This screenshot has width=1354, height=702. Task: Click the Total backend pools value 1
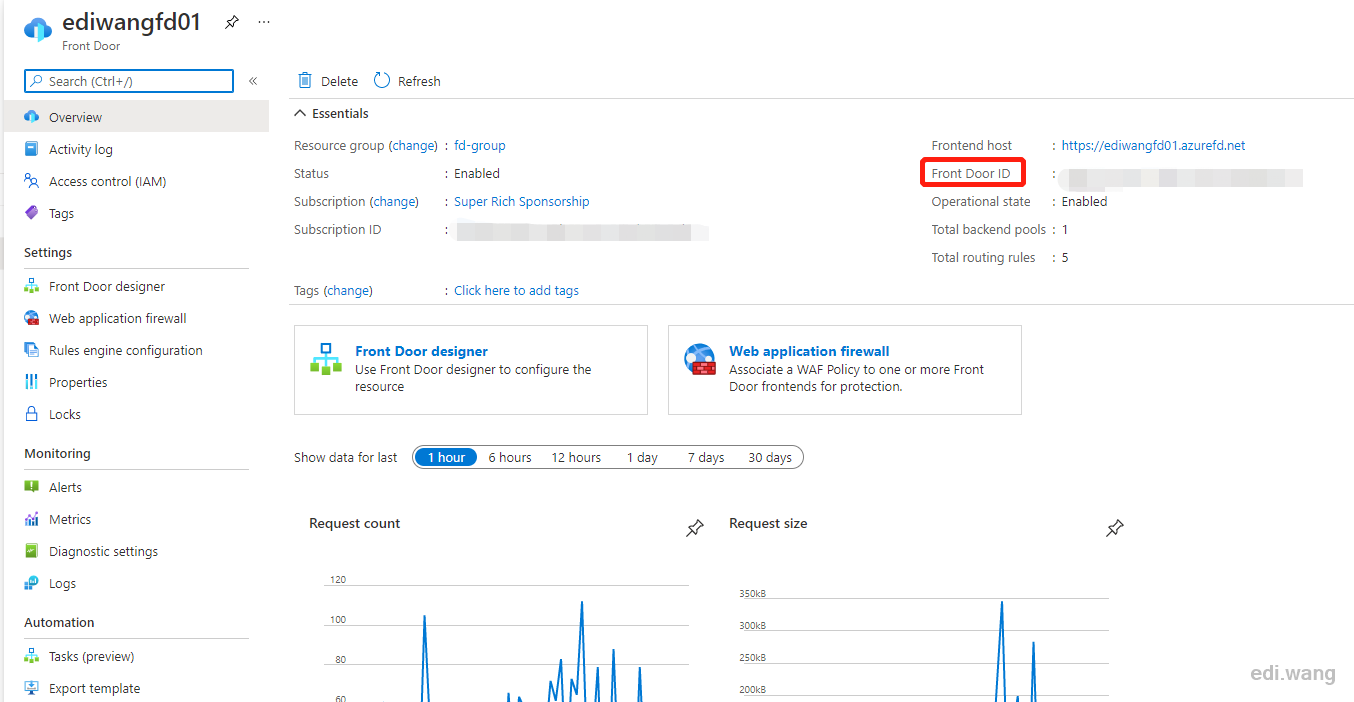(x=1065, y=230)
